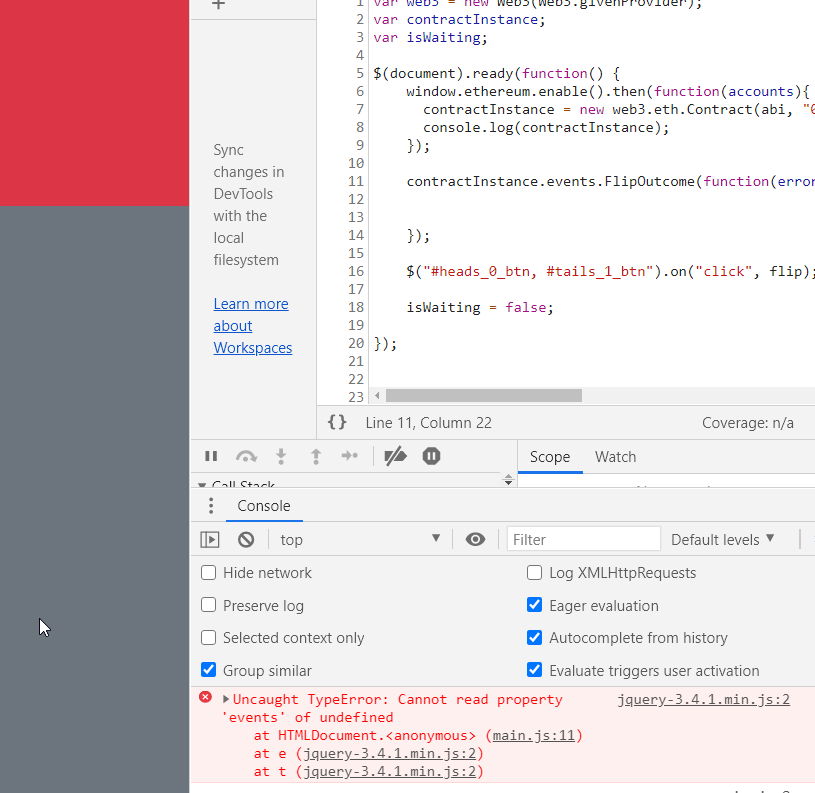Click the red error icon in console
The image size is (815, 793).
pos(206,697)
